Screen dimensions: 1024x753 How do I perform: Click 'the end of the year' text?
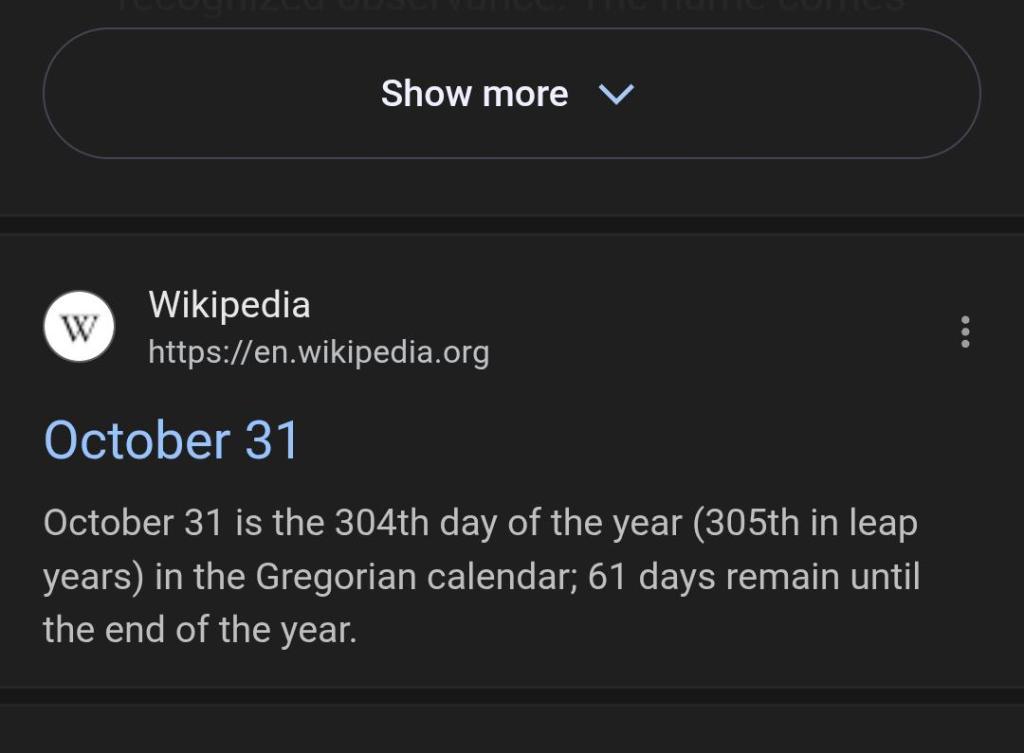(x=198, y=631)
